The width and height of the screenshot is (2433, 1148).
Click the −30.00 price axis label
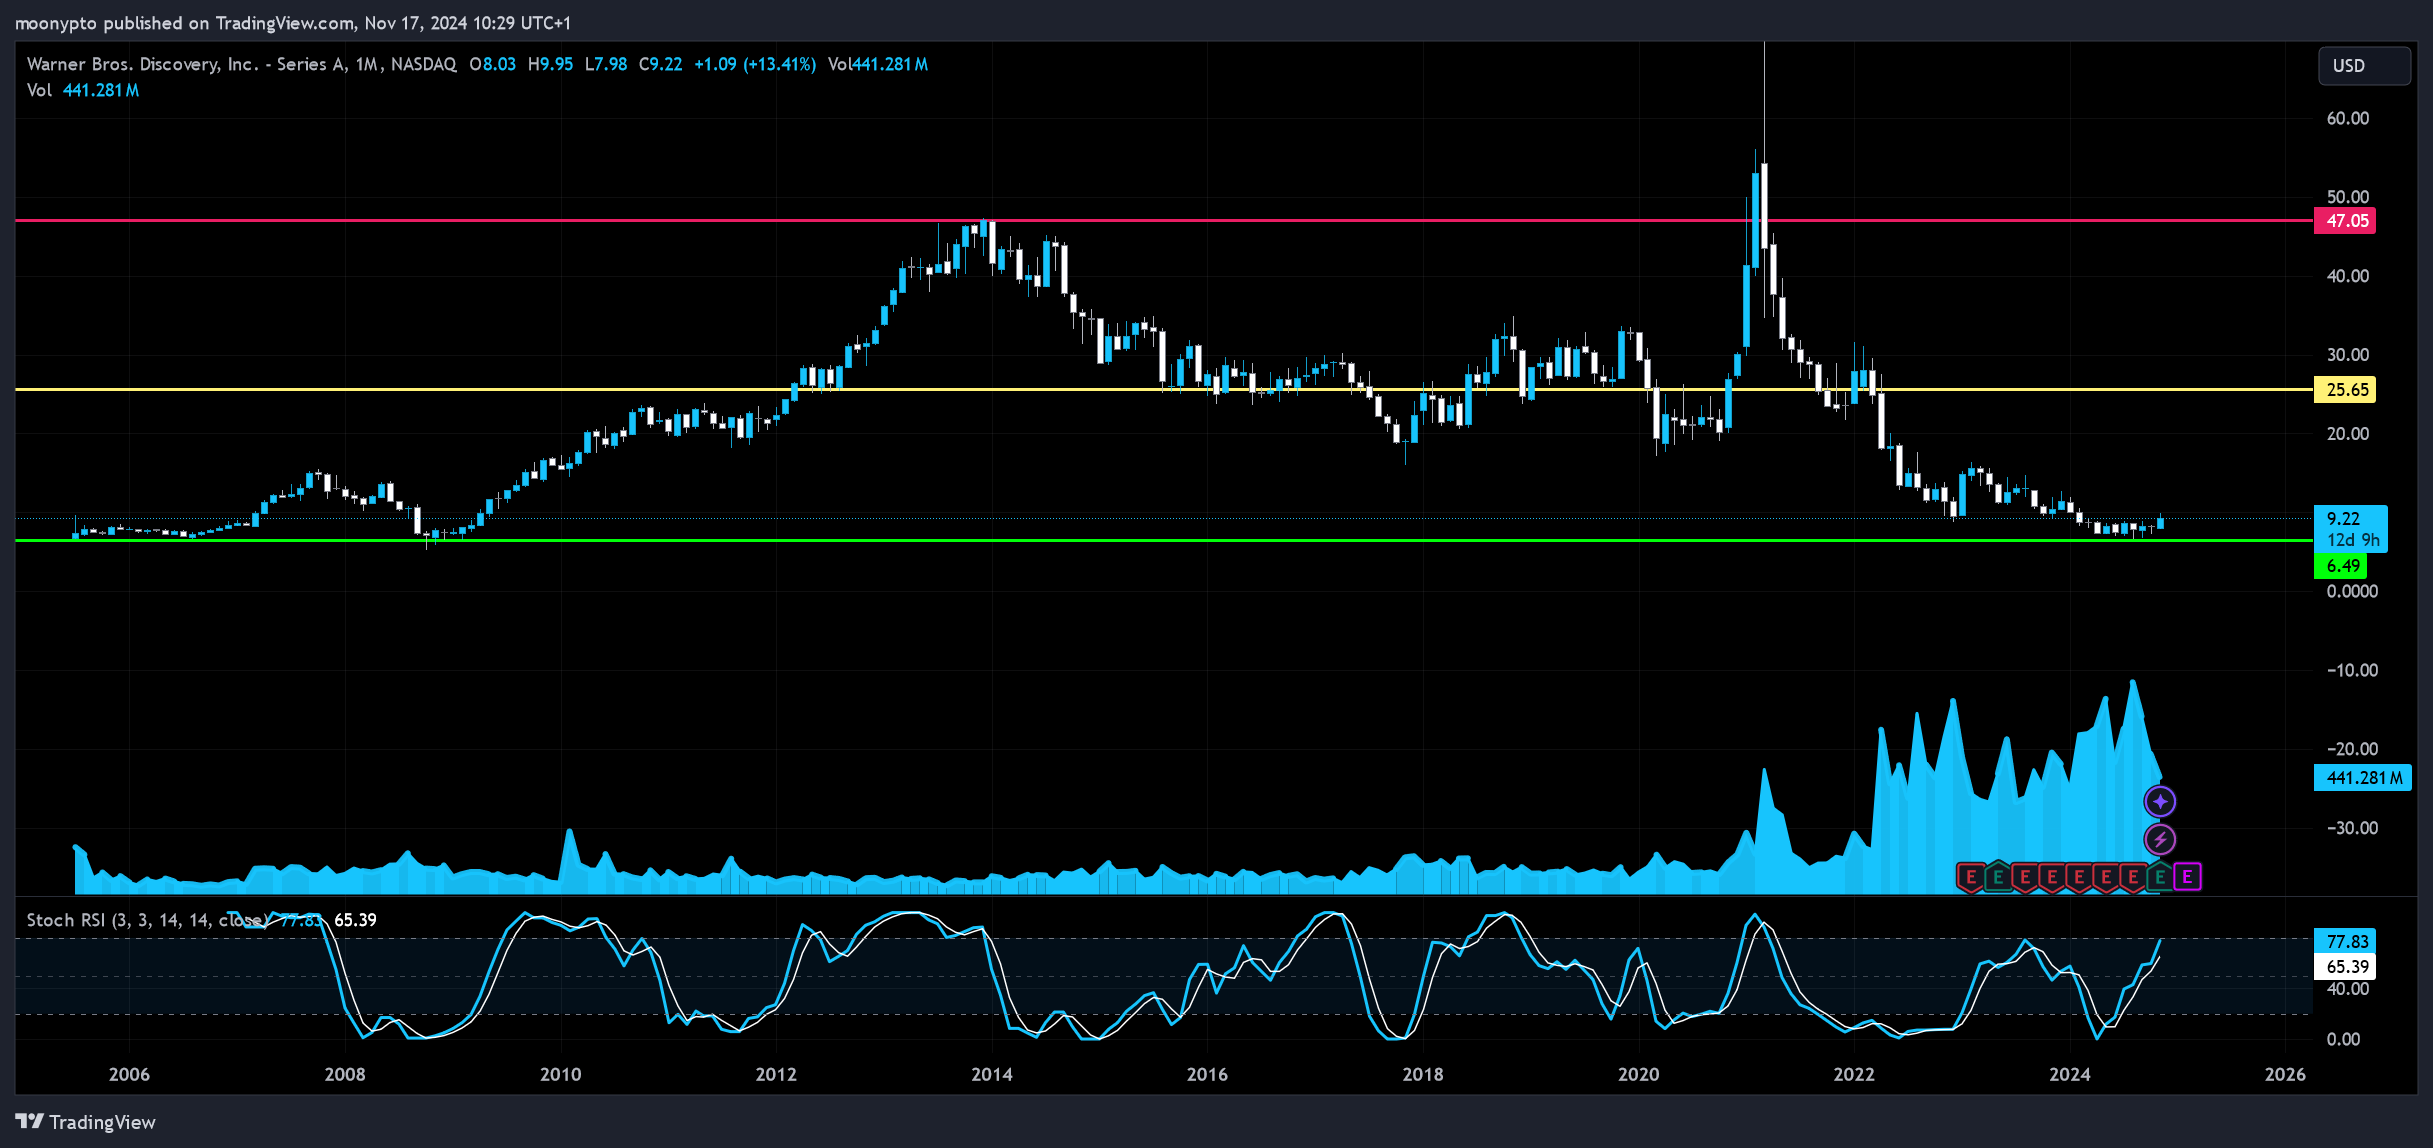[2352, 828]
